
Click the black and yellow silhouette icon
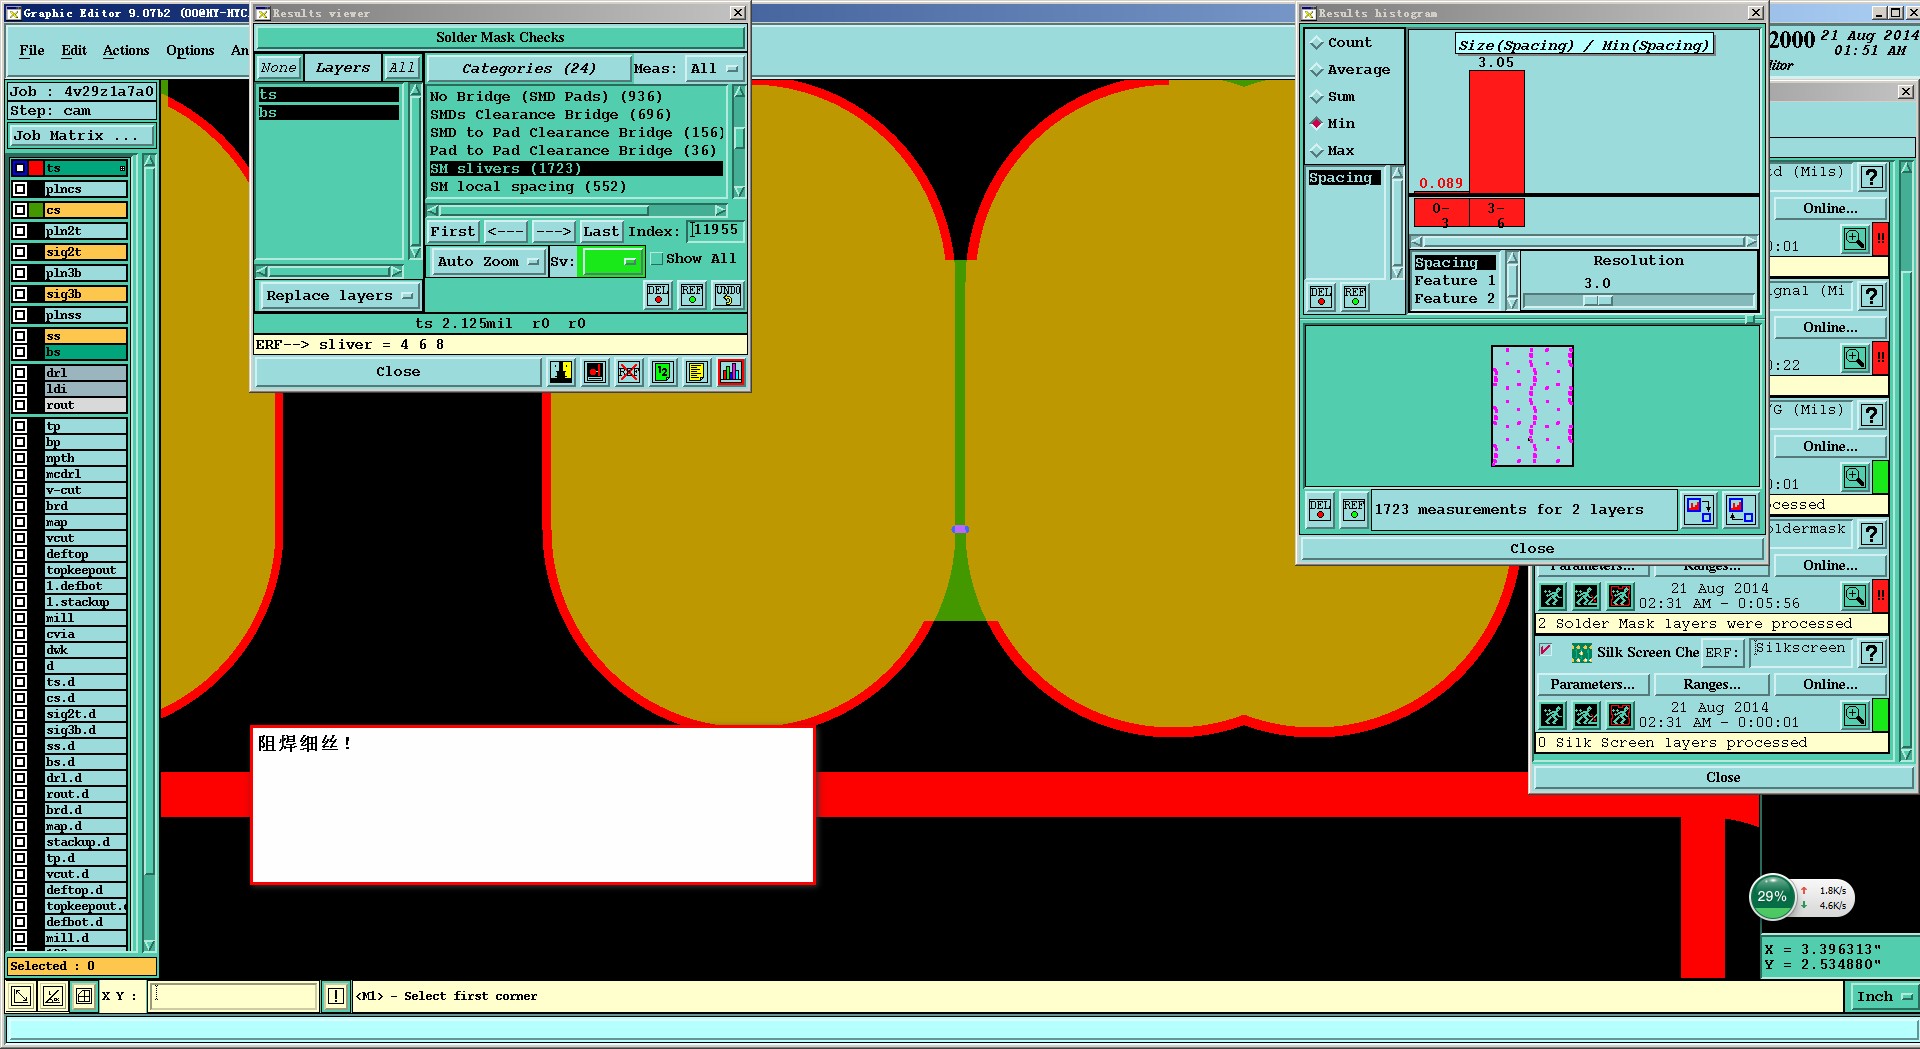561,372
